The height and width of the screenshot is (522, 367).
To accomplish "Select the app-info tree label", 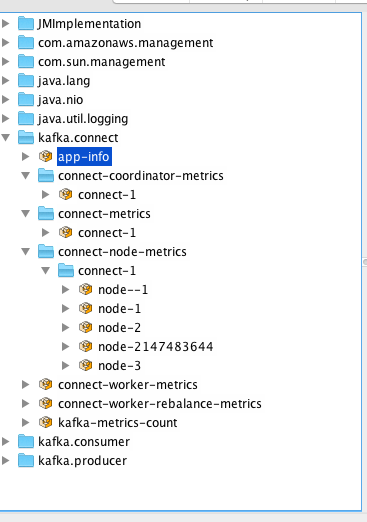I will [x=84, y=156].
